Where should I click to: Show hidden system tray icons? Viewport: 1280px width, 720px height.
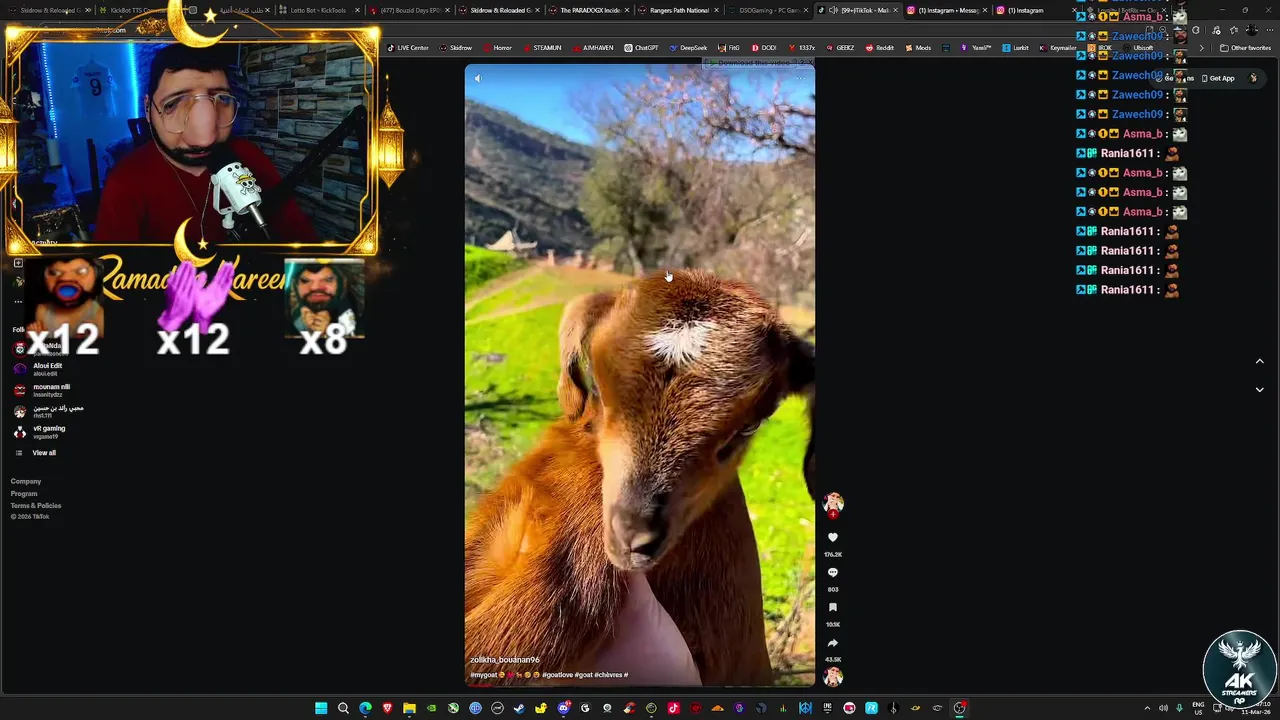click(1147, 708)
